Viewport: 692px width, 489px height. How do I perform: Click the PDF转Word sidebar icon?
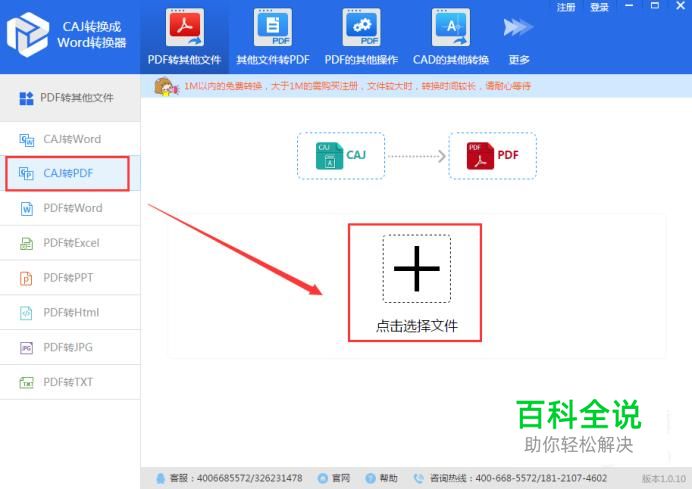26,208
